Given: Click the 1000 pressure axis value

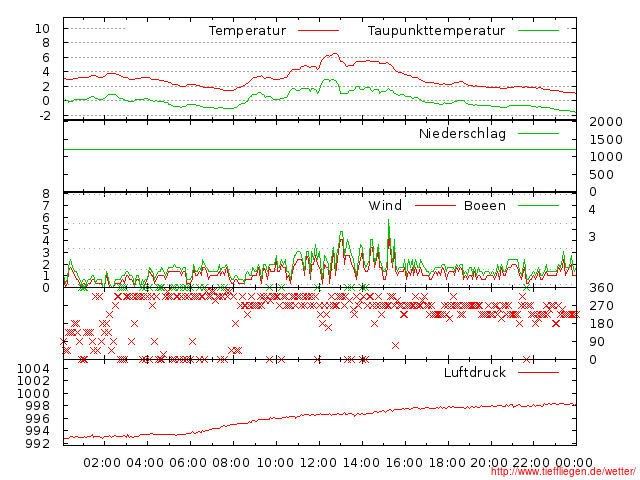Looking at the screenshot, I should pos(33,393).
